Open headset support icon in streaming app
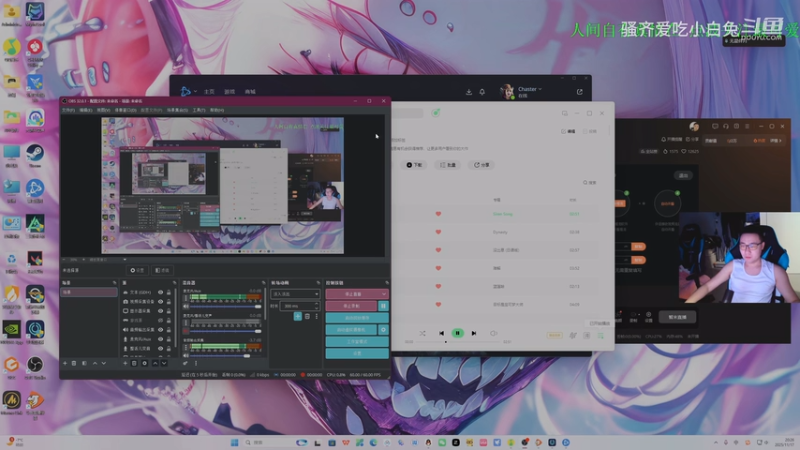Image resolution: width=800 pixels, height=450 pixels. tap(726, 126)
